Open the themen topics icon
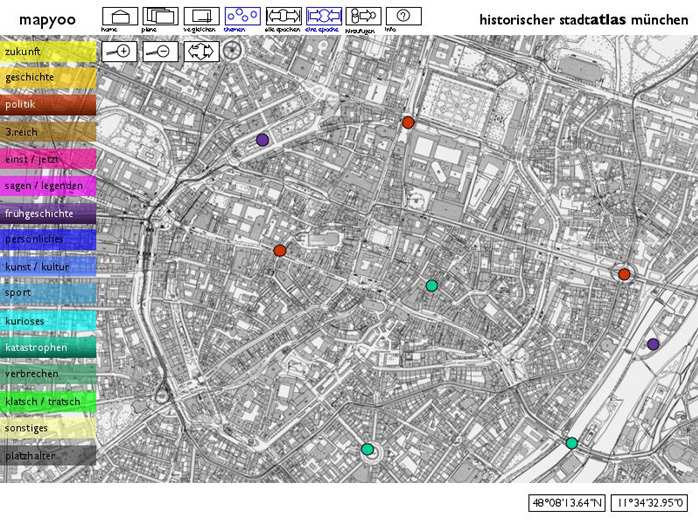 pos(242,16)
